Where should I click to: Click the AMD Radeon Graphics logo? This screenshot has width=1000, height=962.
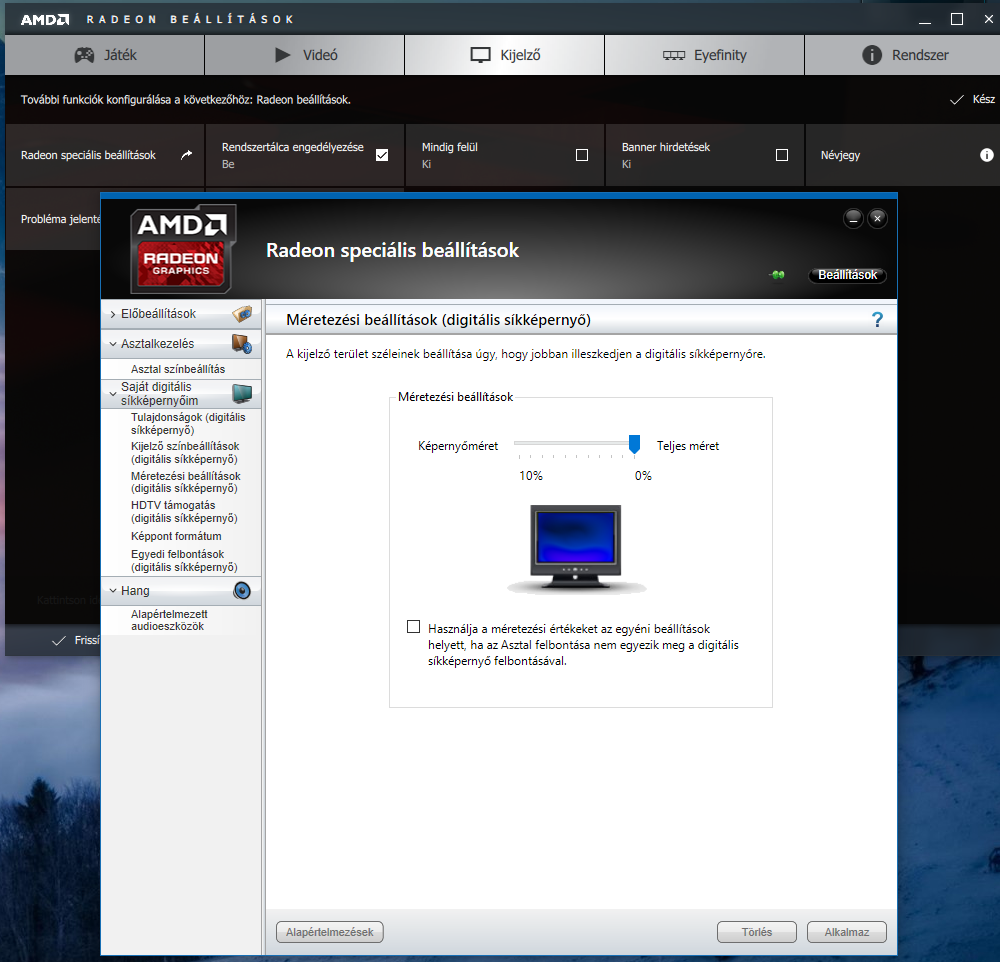click(183, 248)
